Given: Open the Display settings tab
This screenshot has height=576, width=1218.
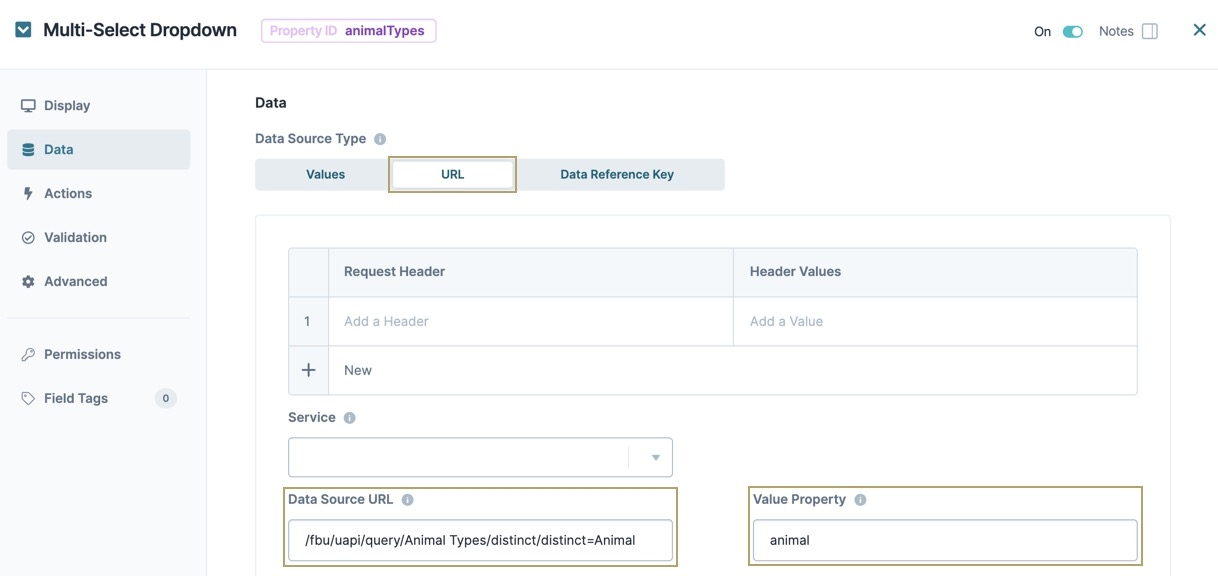Looking at the screenshot, I should point(98,105).
